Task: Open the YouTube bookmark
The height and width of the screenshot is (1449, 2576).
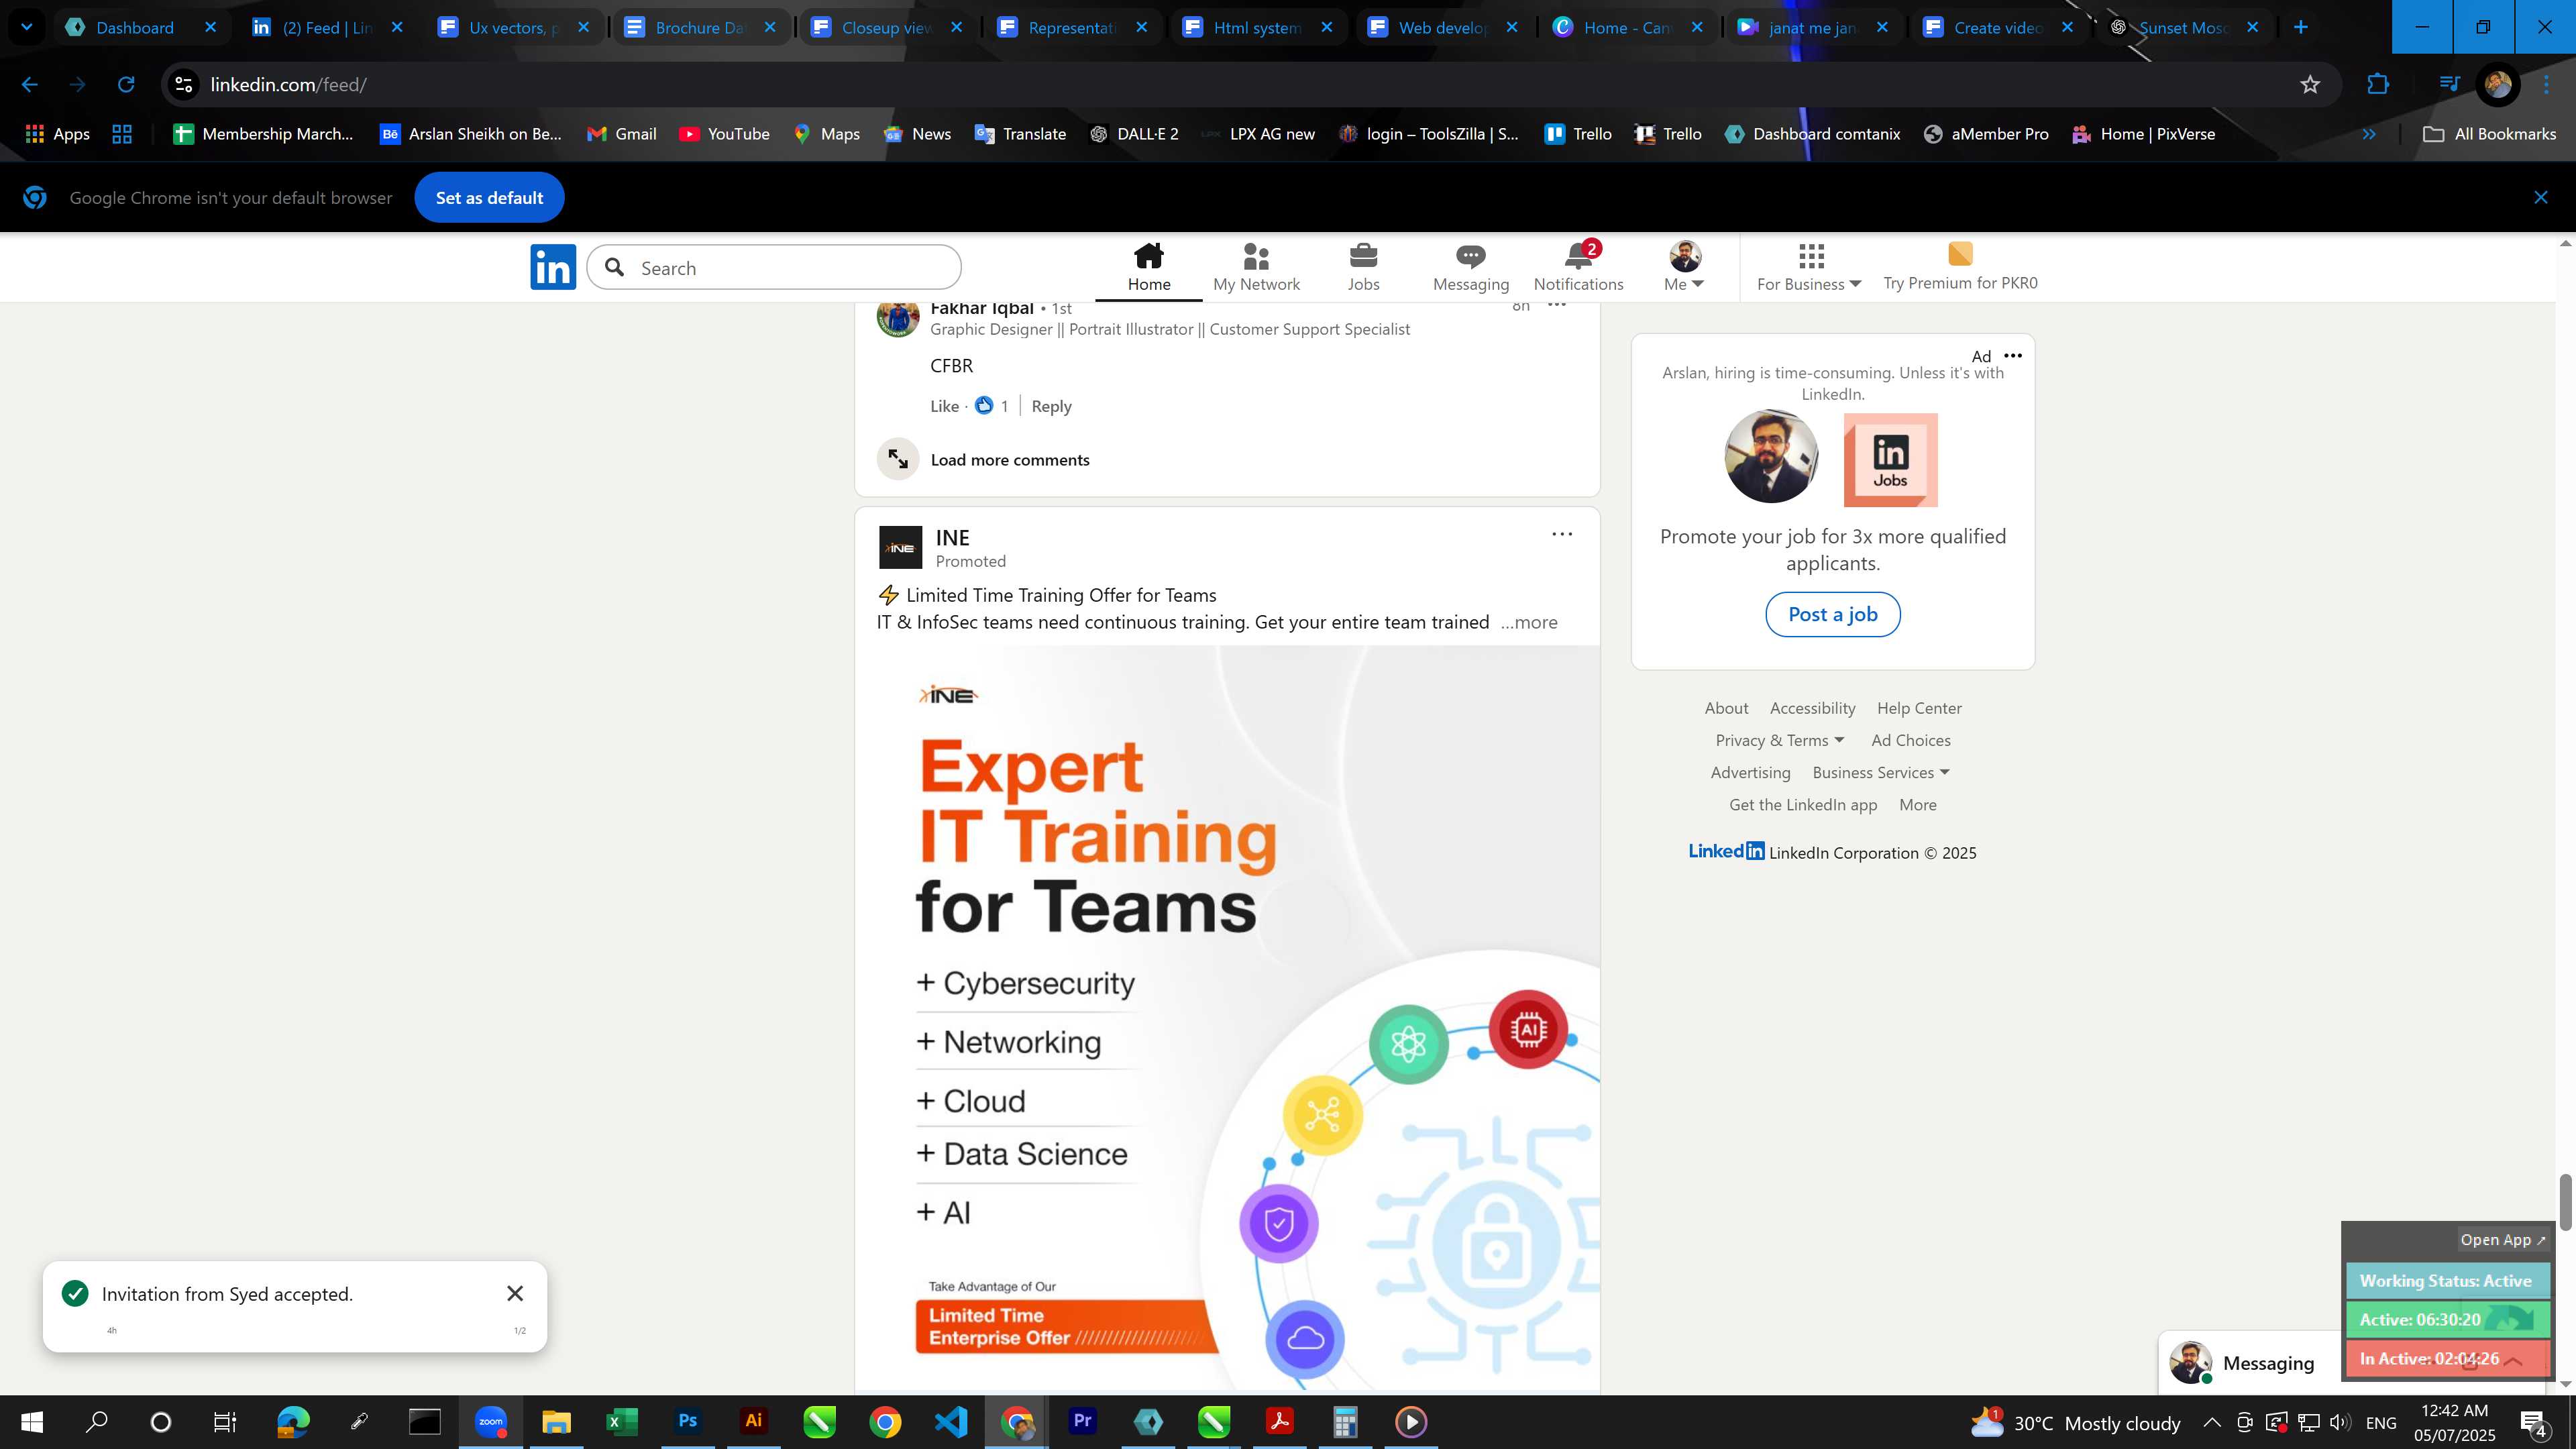Action: pyautogui.click(x=724, y=134)
